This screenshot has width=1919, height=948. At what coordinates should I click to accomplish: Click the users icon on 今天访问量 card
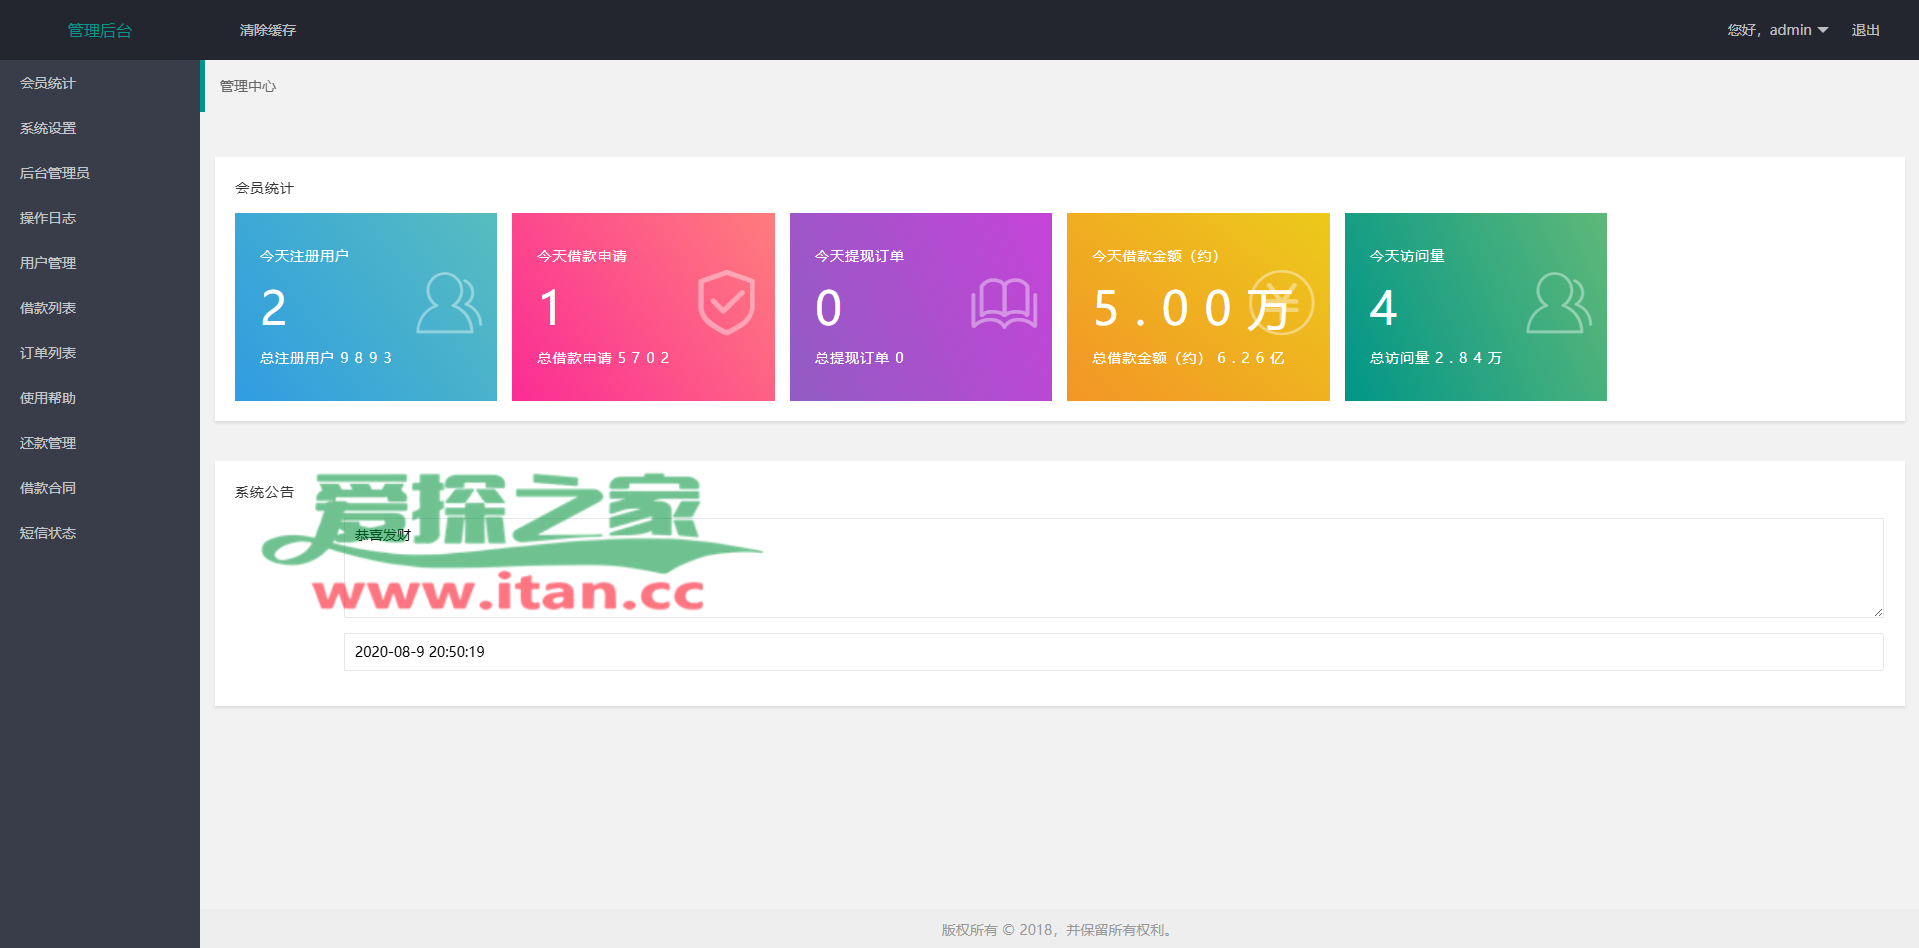coord(1559,303)
